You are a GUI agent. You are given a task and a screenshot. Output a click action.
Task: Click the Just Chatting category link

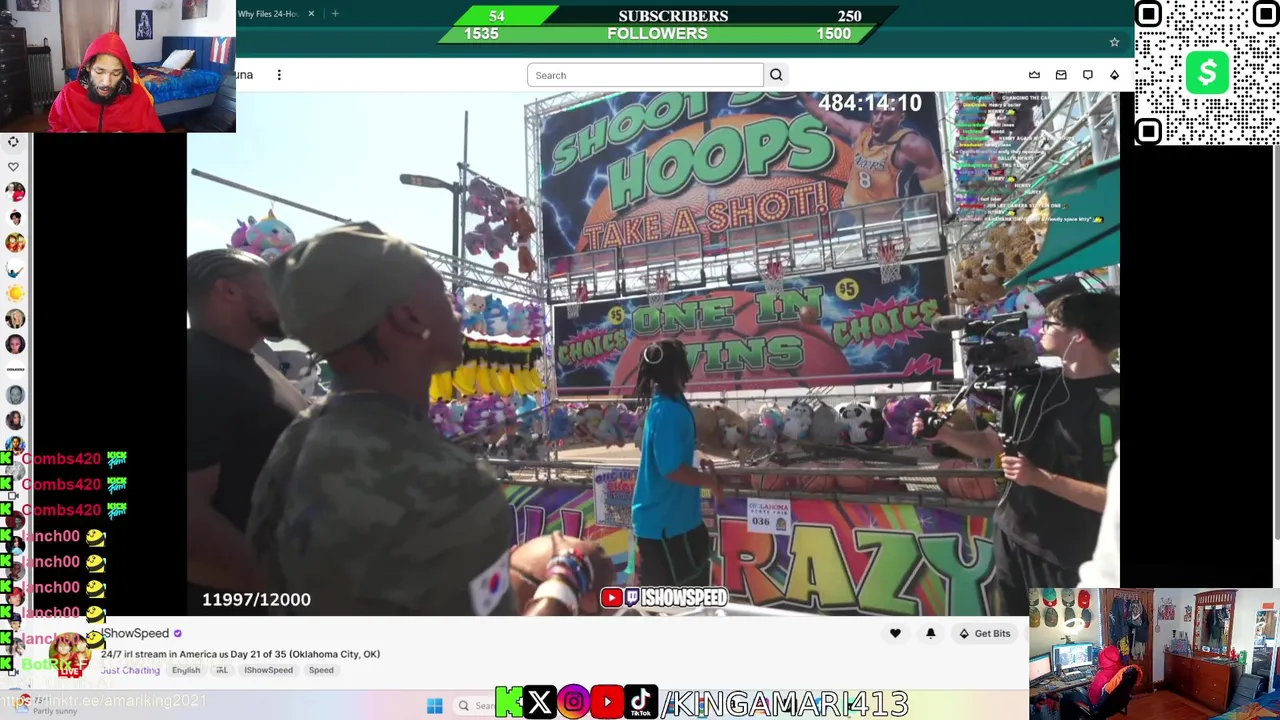pos(130,670)
